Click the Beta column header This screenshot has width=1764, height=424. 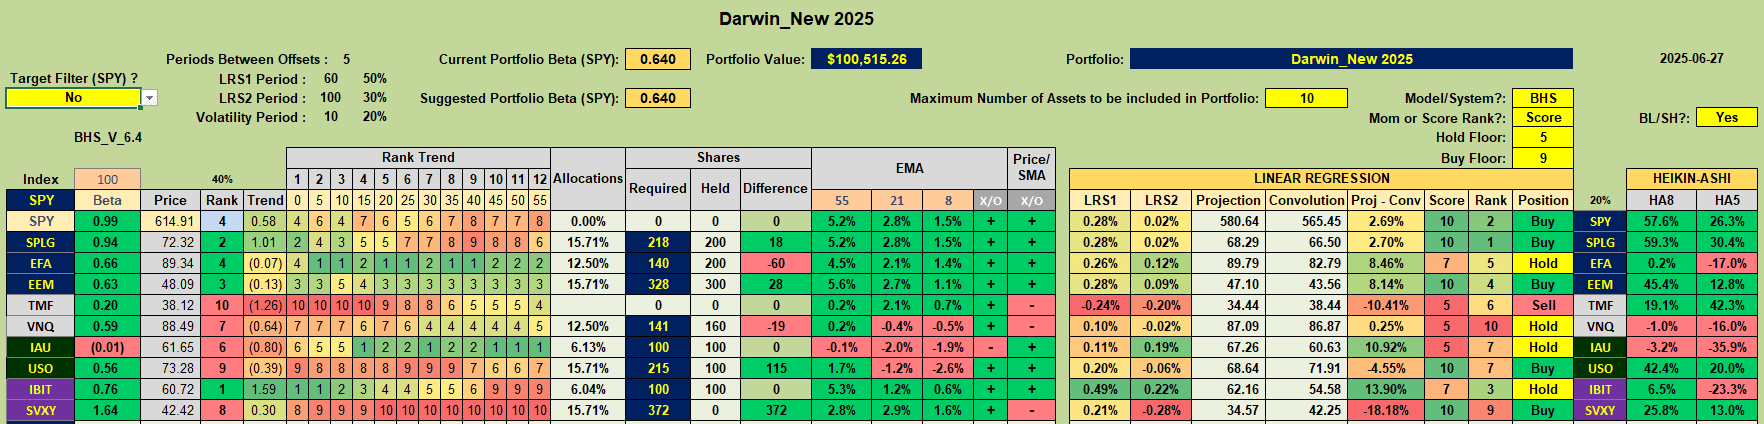[107, 200]
